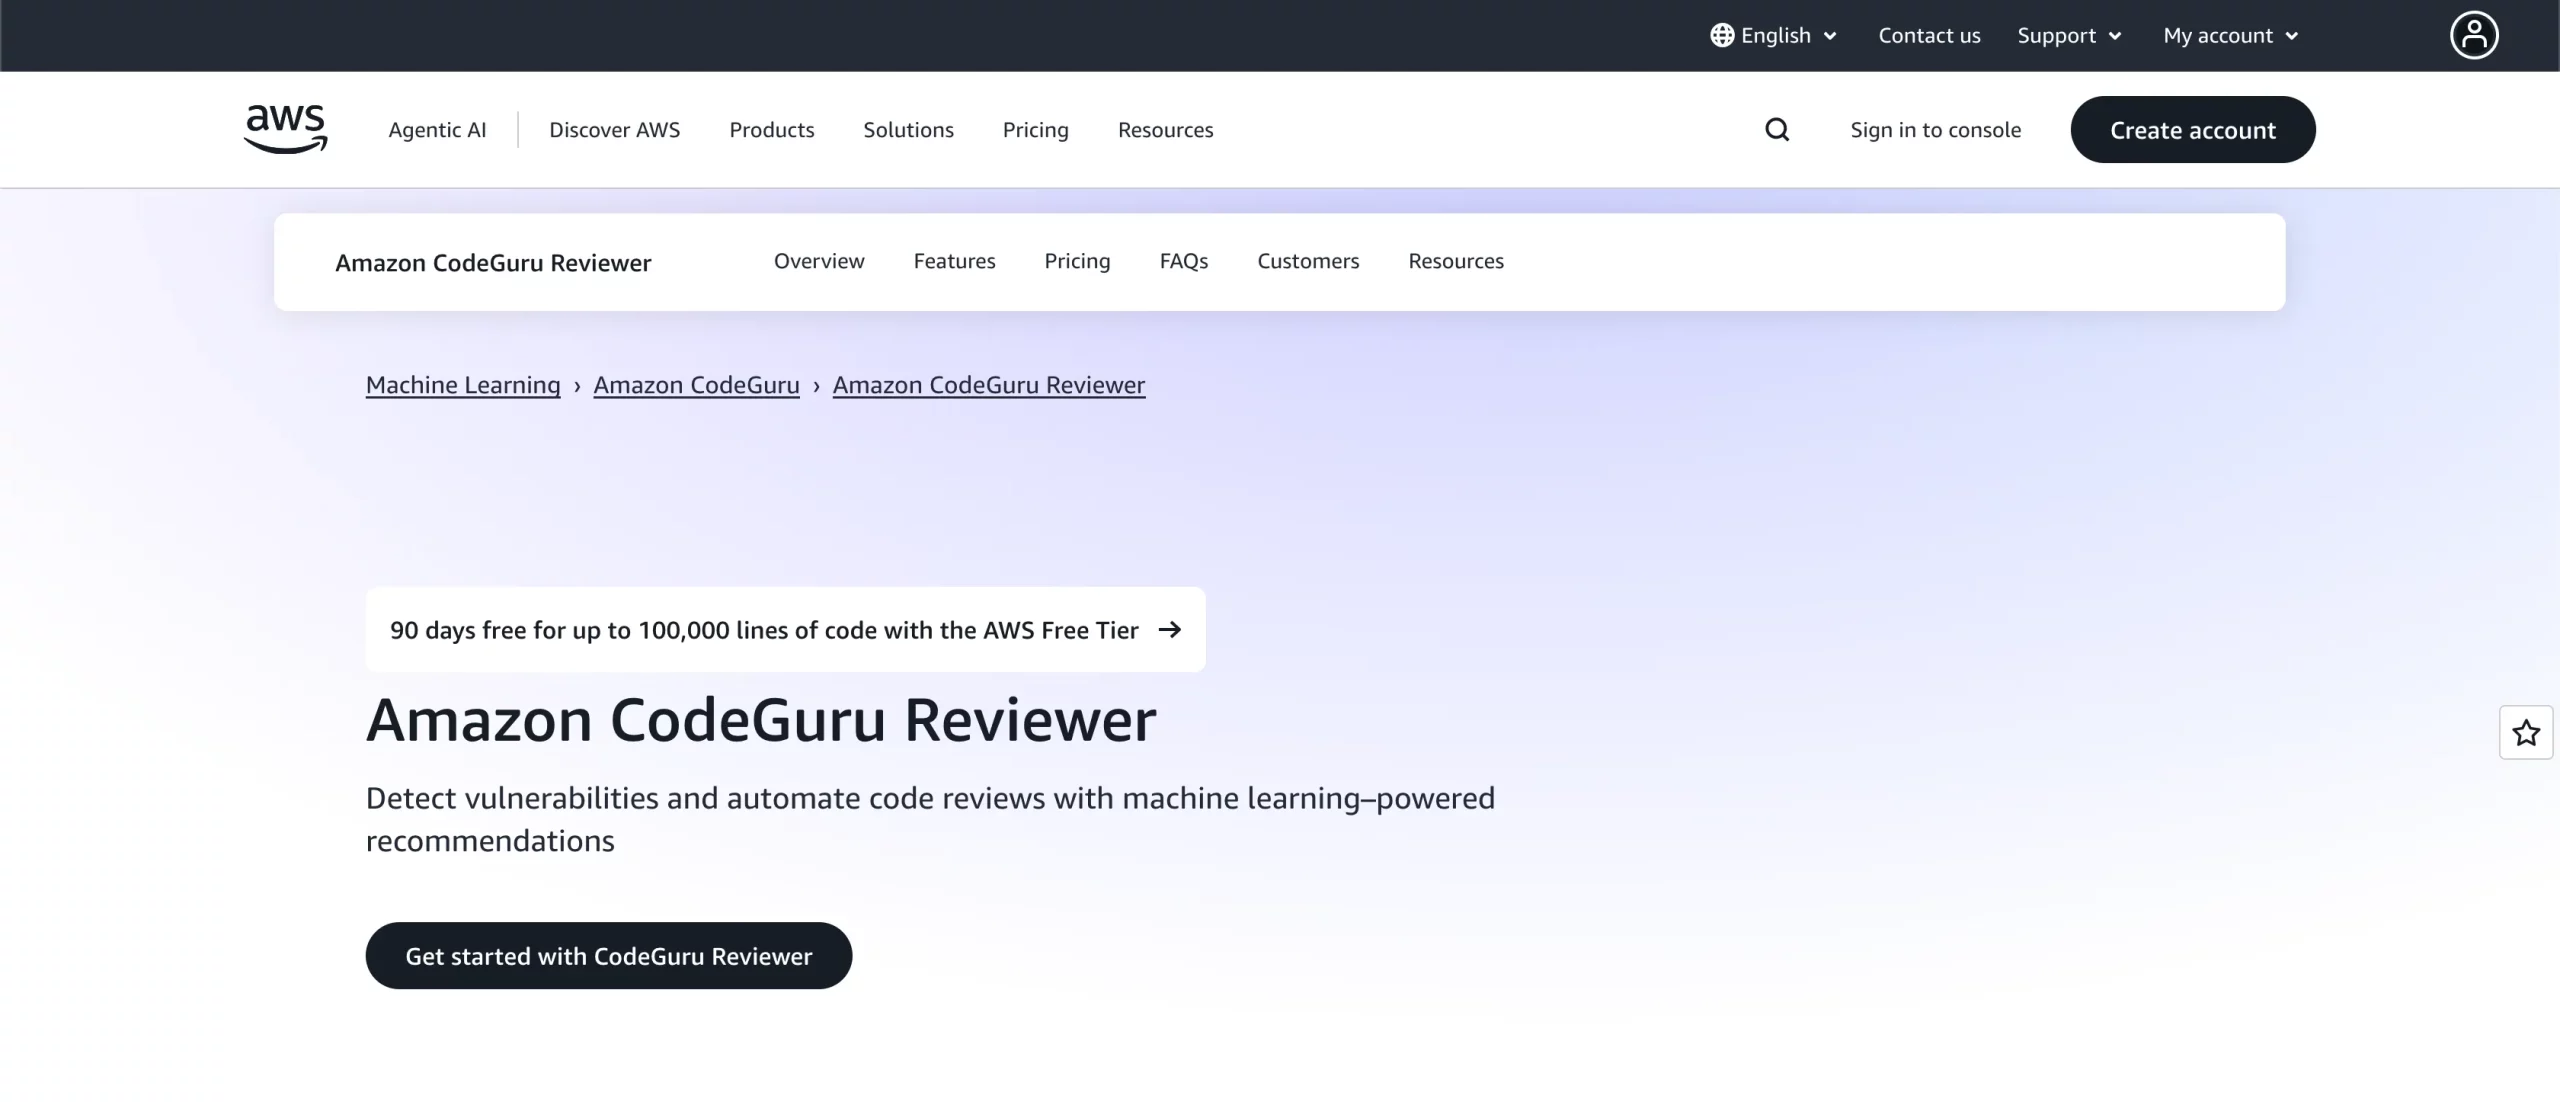This screenshot has height=1102, width=2560.
Task: Open the Amazon CodeGuru breadcrumb link
Action: [696, 384]
